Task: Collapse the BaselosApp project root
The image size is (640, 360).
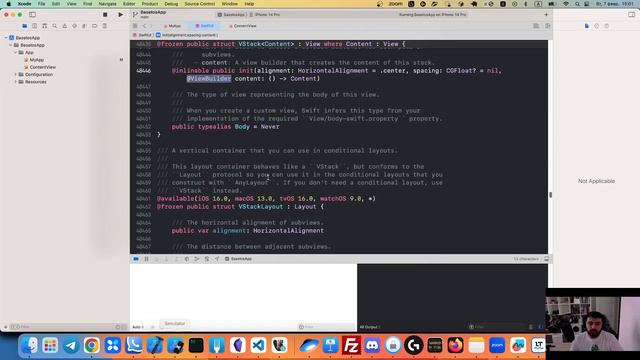Action: click(x=6, y=38)
